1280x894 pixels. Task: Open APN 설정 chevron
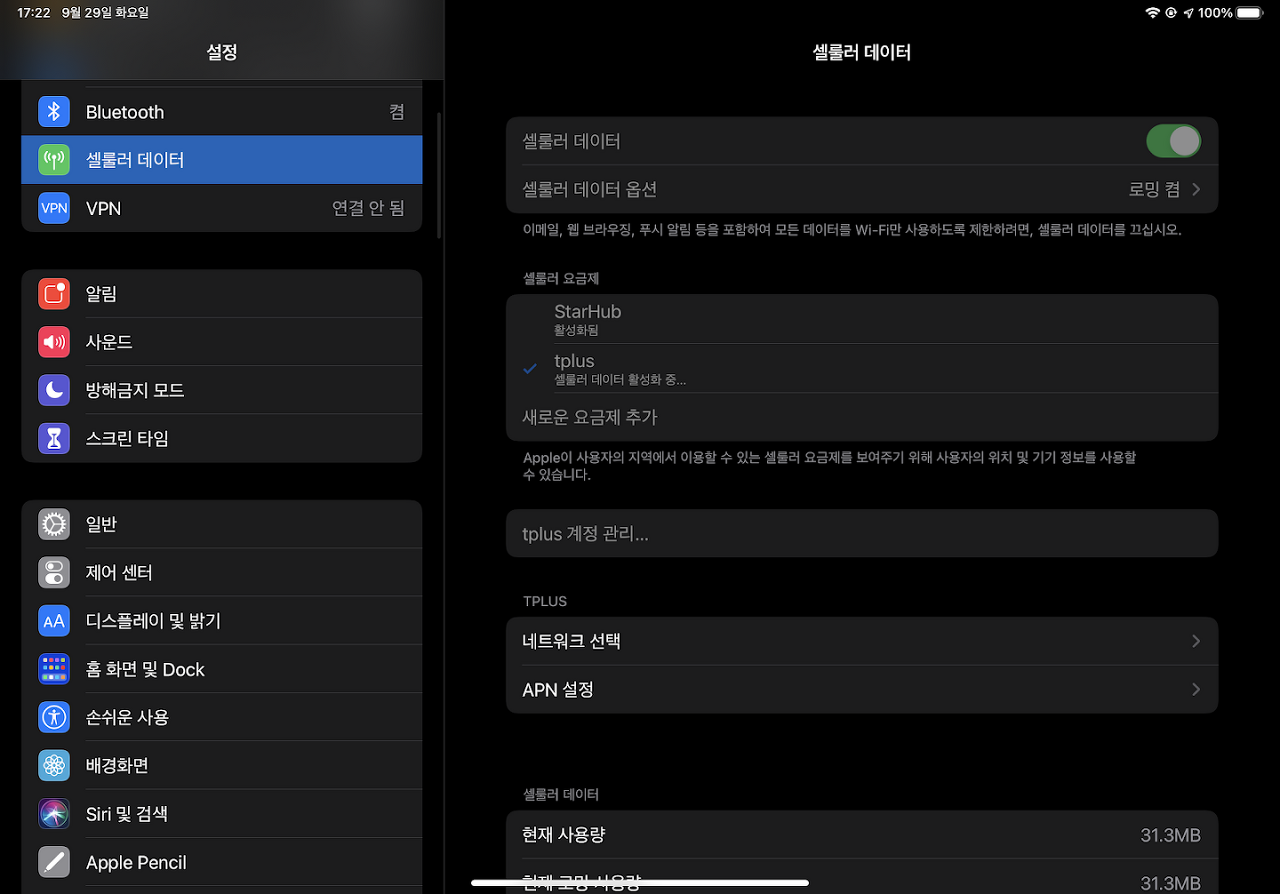pyautogui.click(x=1196, y=689)
